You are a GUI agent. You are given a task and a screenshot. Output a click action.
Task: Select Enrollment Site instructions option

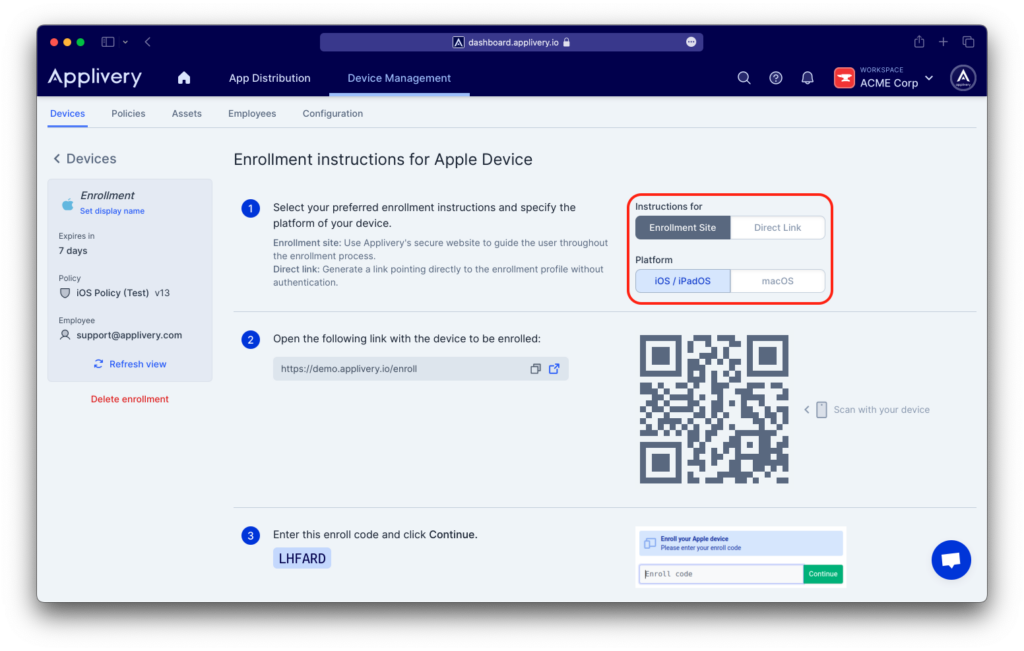pos(682,227)
